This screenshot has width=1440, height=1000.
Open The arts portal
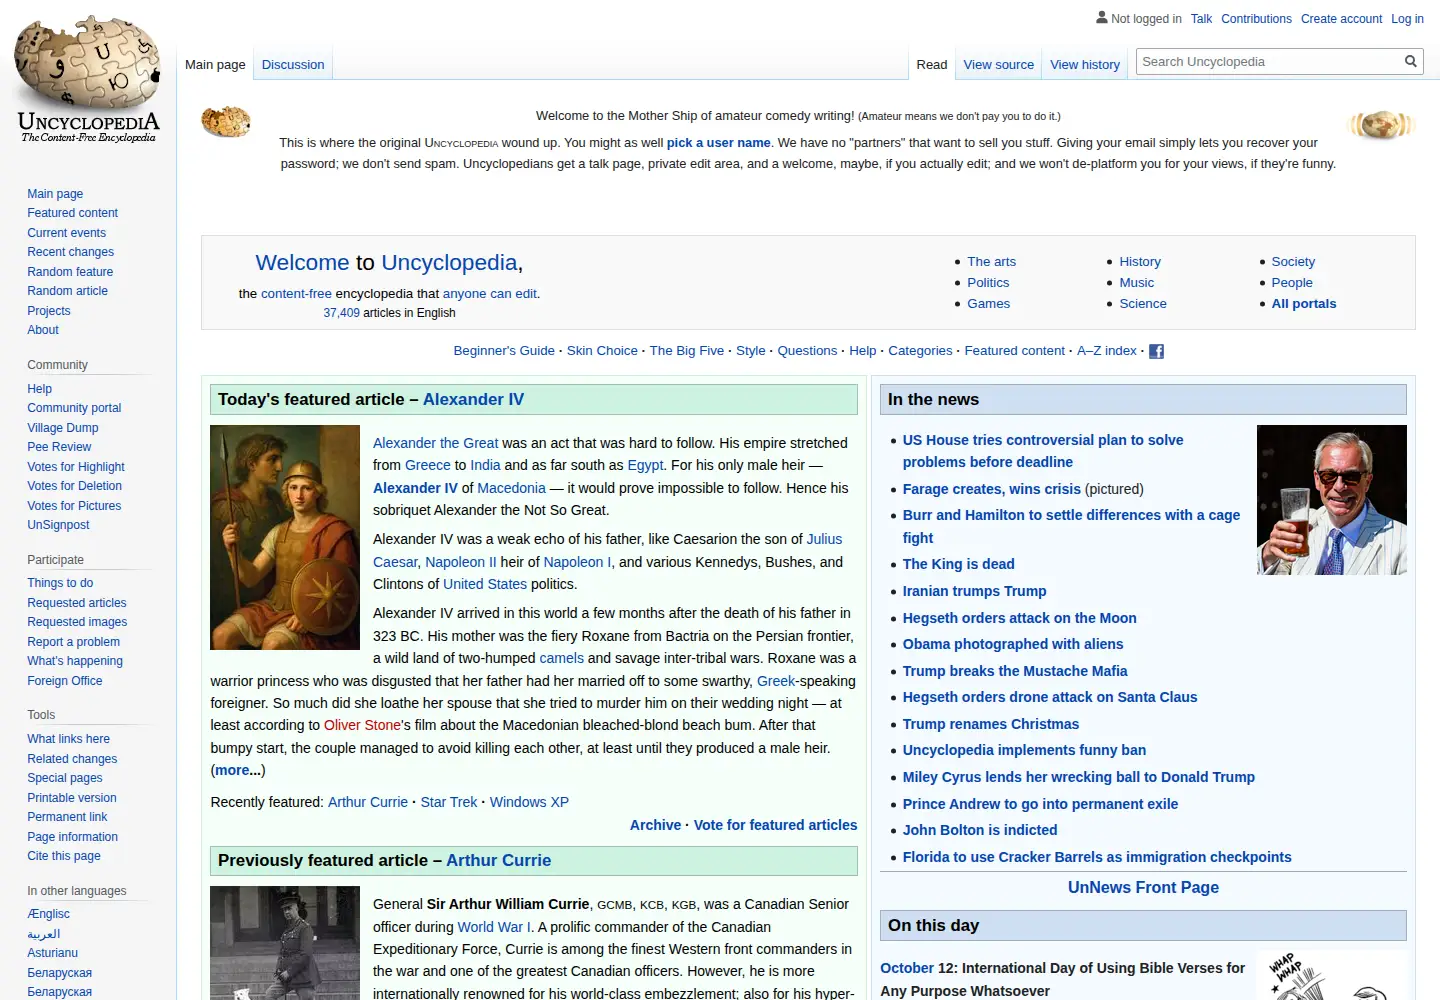coord(991,262)
